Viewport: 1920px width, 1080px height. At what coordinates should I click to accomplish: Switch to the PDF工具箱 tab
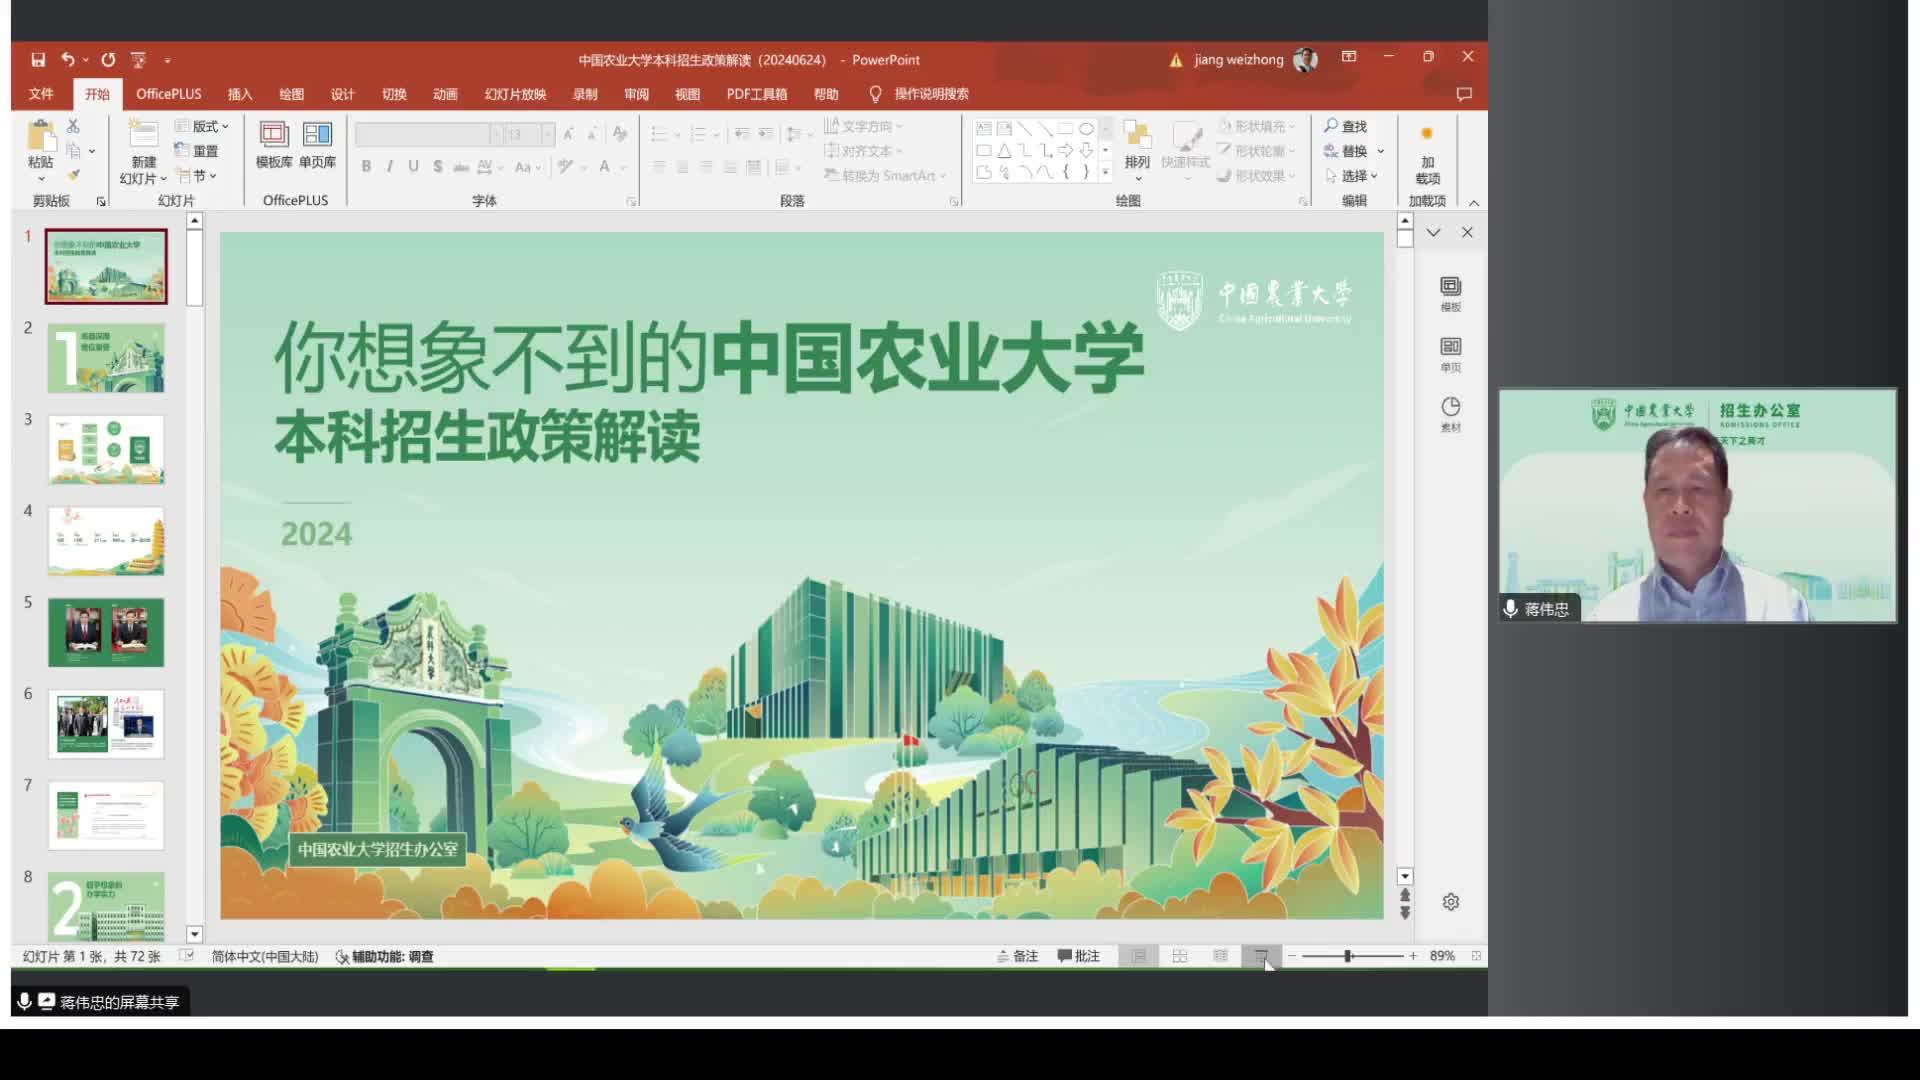(x=757, y=94)
